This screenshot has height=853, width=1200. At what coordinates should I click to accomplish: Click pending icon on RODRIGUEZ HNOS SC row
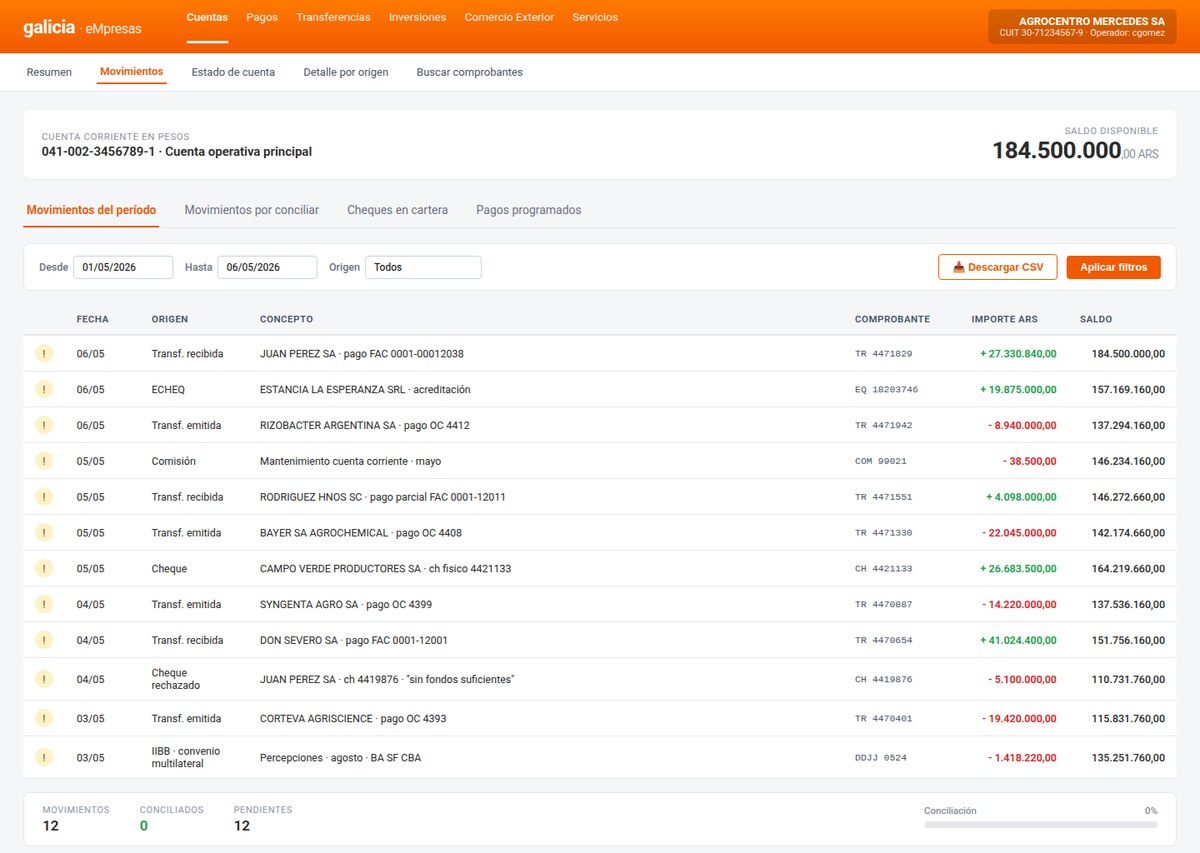pos(43,497)
